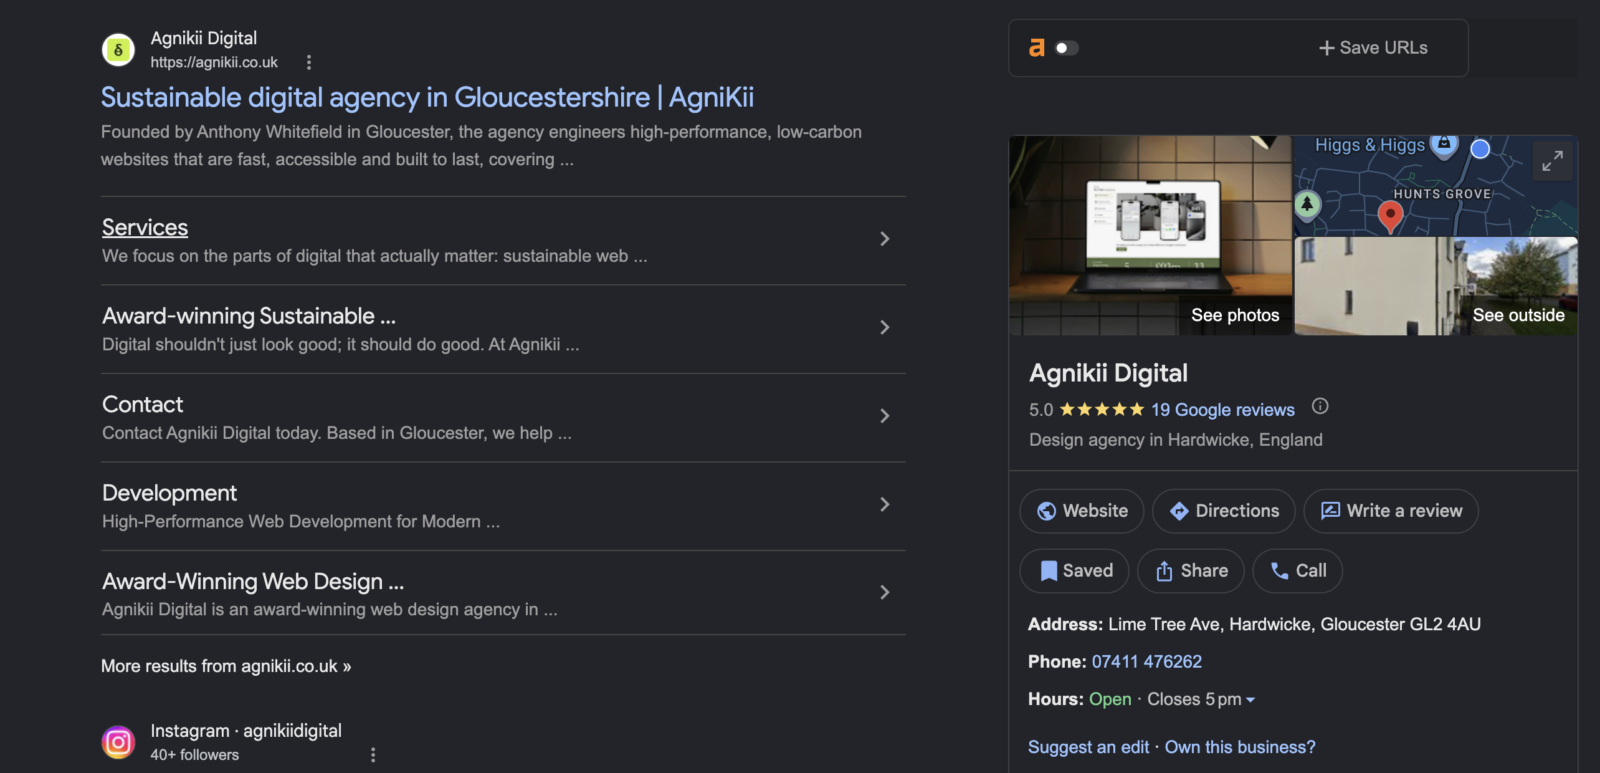1600x773 pixels.
Task: Click the blue current-location dot on map
Action: click(1481, 149)
